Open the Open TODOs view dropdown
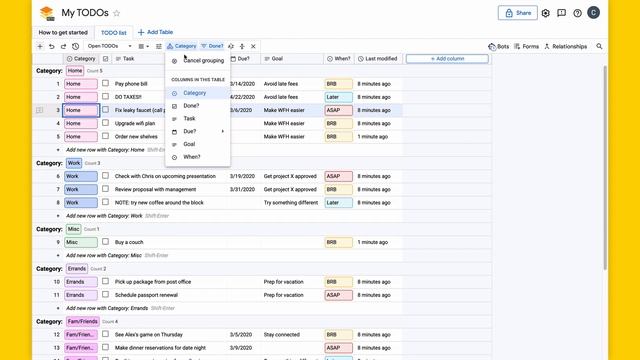Screen dimensions: 640x360 click(109, 46)
